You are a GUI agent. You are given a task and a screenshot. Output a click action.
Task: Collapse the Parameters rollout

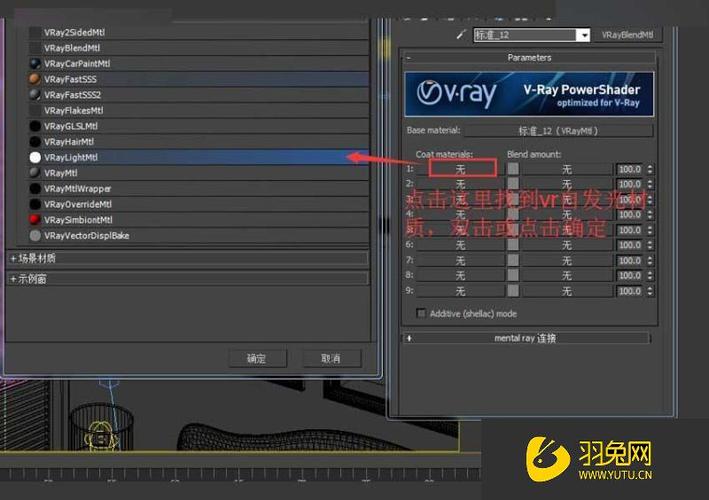tap(529, 58)
